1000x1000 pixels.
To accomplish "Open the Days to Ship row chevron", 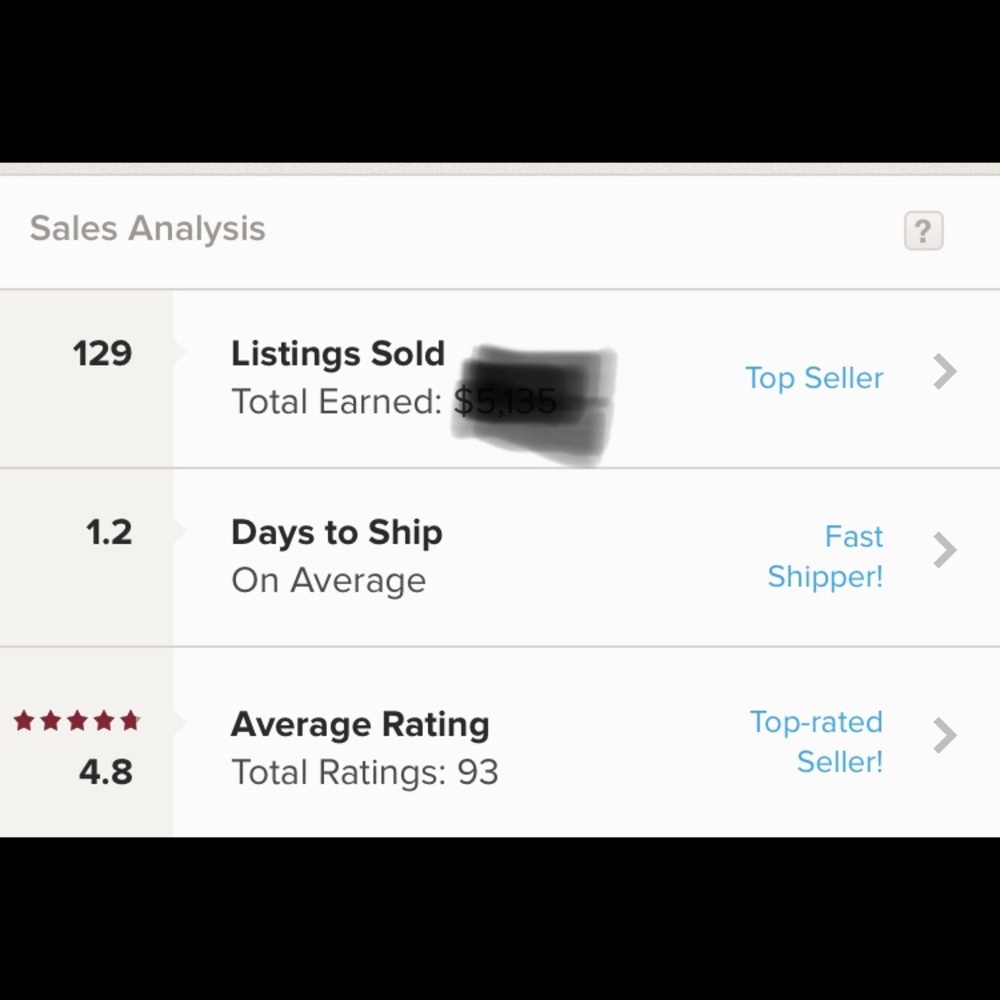I will click(x=945, y=550).
